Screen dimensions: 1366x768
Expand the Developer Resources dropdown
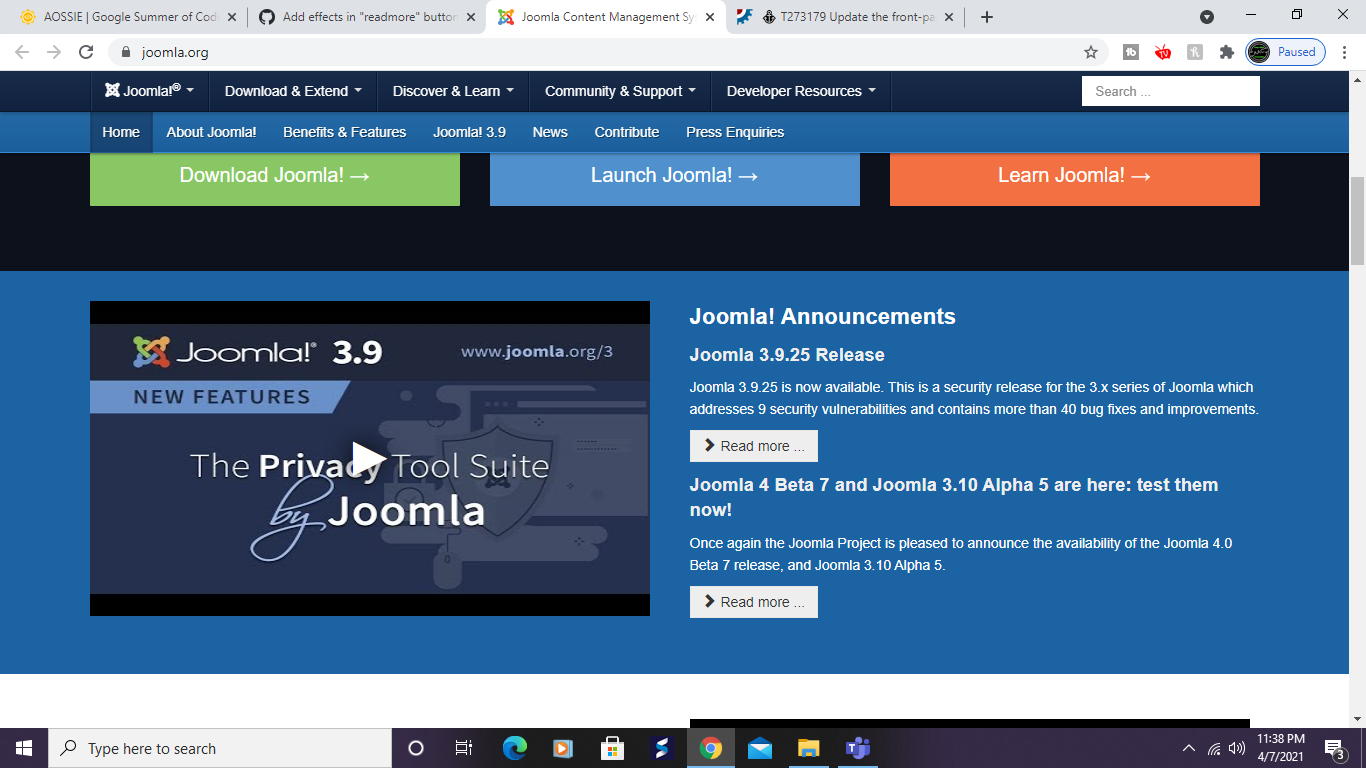pos(801,91)
